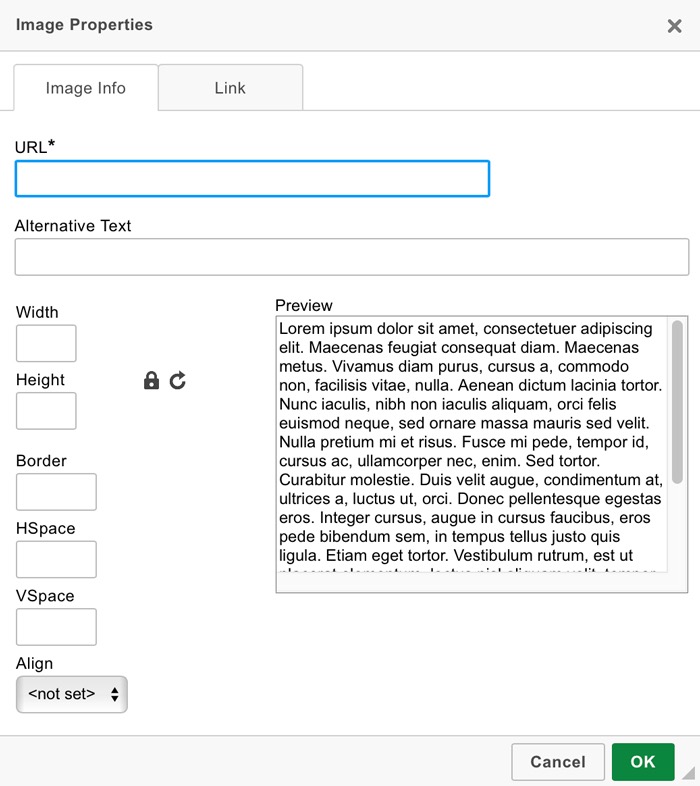Focus the Alternative Text field
Image resolution: width=700 pixels, height=786 pixels.
point(352,257)
